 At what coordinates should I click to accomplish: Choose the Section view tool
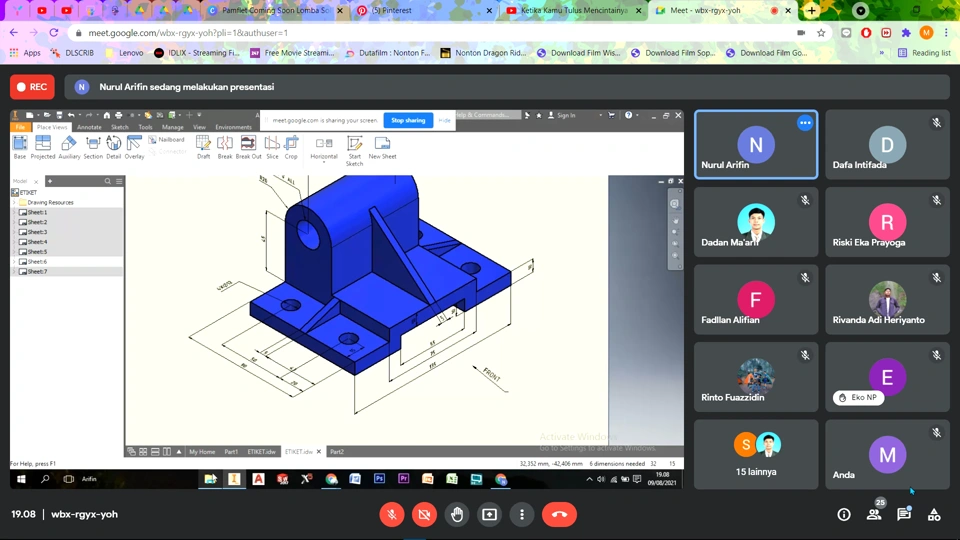point(93,145)
